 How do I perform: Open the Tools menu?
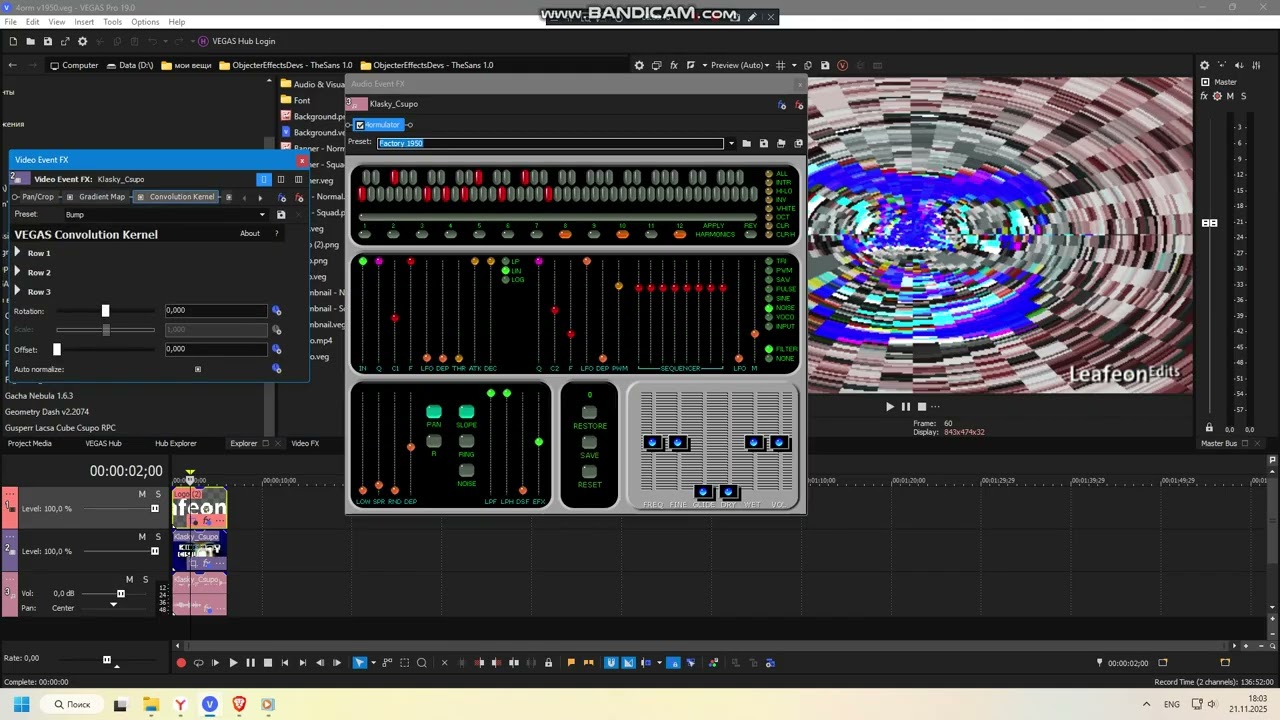112,21
